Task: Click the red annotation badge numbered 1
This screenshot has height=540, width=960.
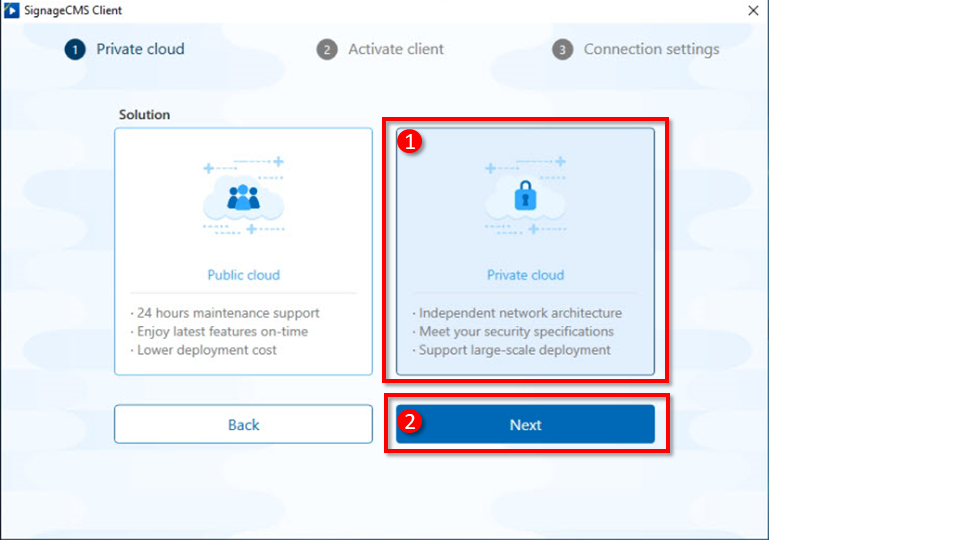Action: (x=409, y=142)
